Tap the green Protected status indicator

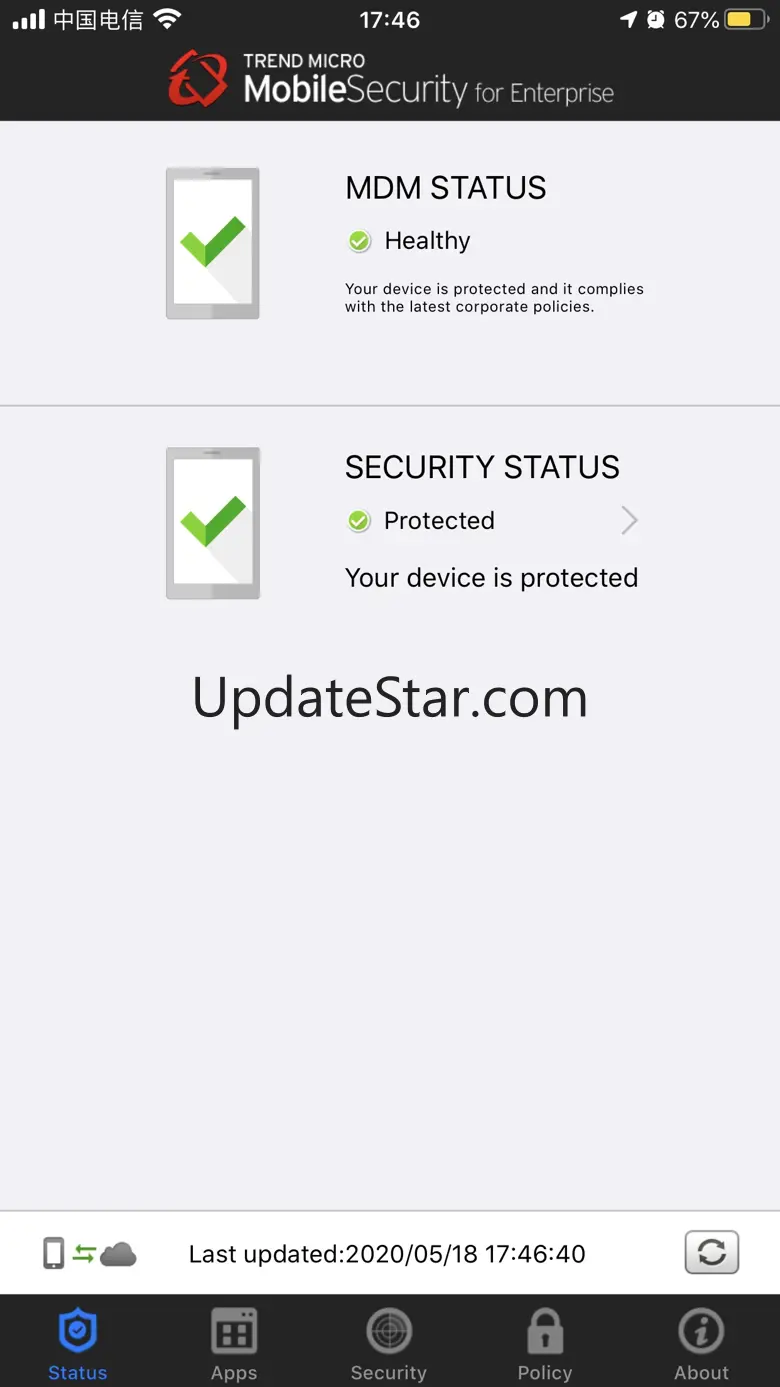(x=359, y=521)
